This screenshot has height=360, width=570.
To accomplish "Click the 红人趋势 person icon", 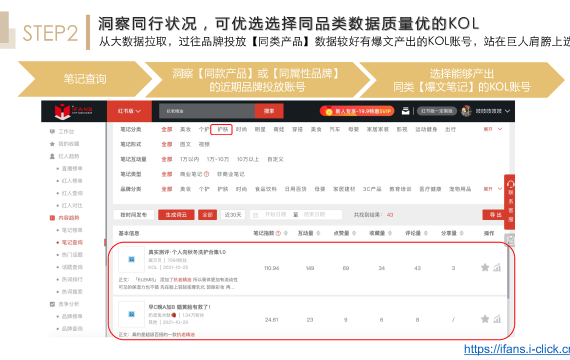I will [52, 156].
